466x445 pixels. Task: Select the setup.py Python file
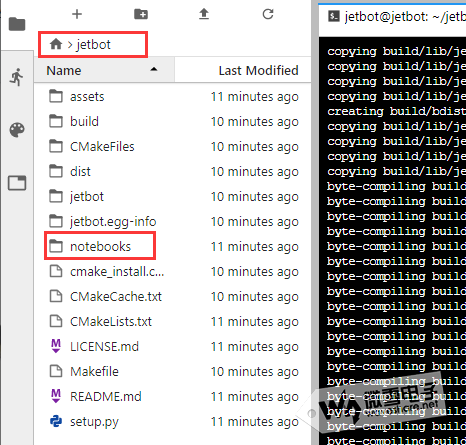coord(173,422)
